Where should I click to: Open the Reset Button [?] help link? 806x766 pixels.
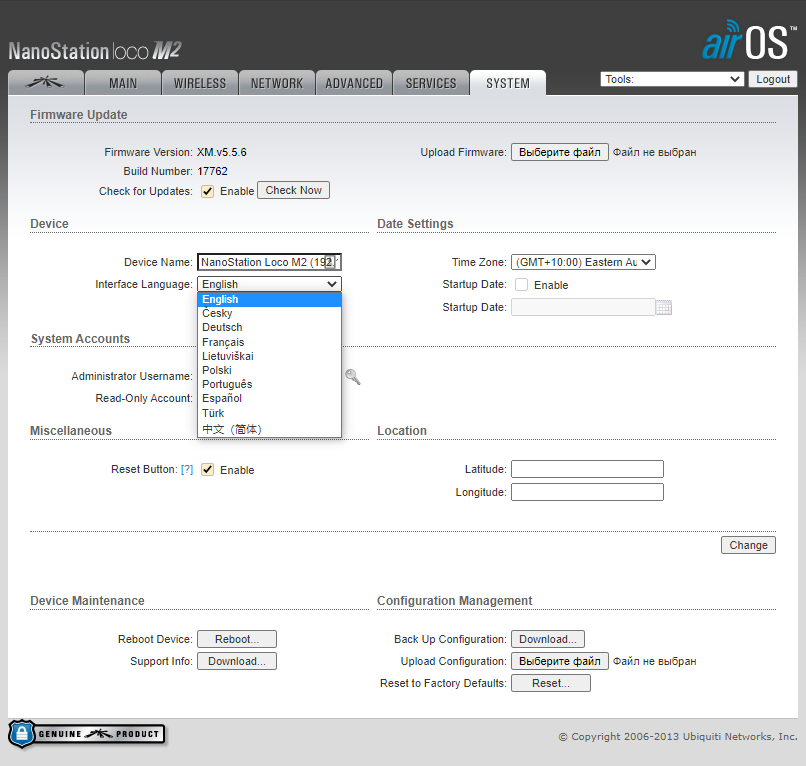(x=187, y=469)
